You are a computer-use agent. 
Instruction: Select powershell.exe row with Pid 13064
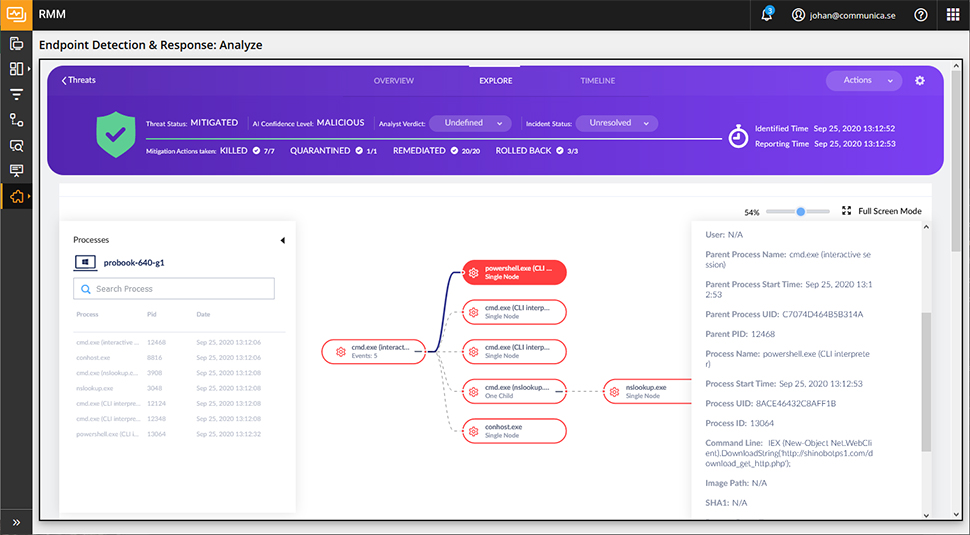pos(179,434)
